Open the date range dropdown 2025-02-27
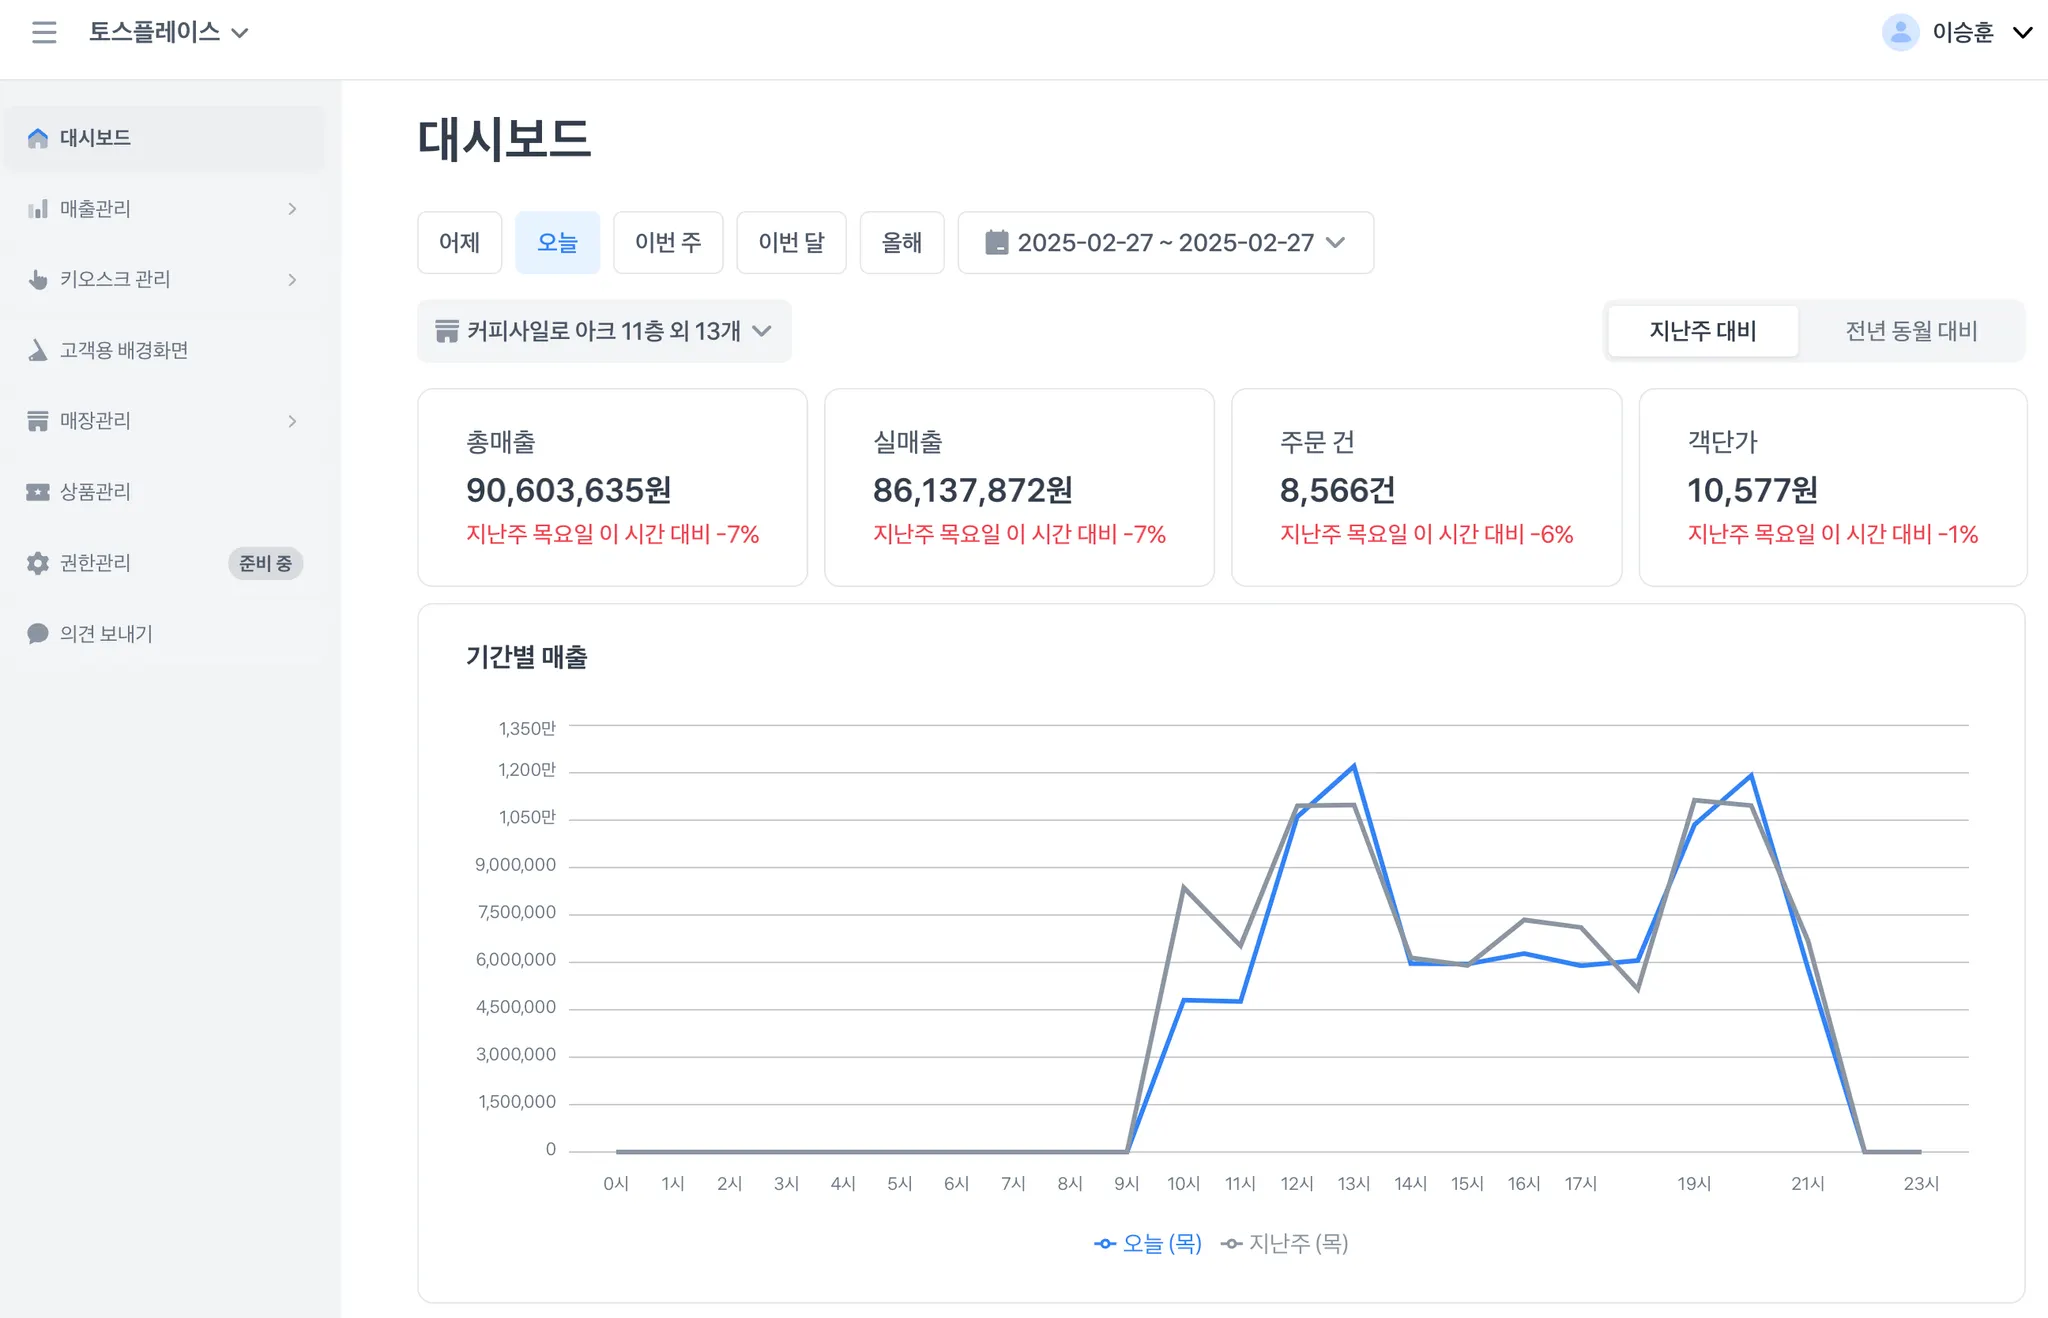2048x1318 pixels. [x=1165, y=242]
